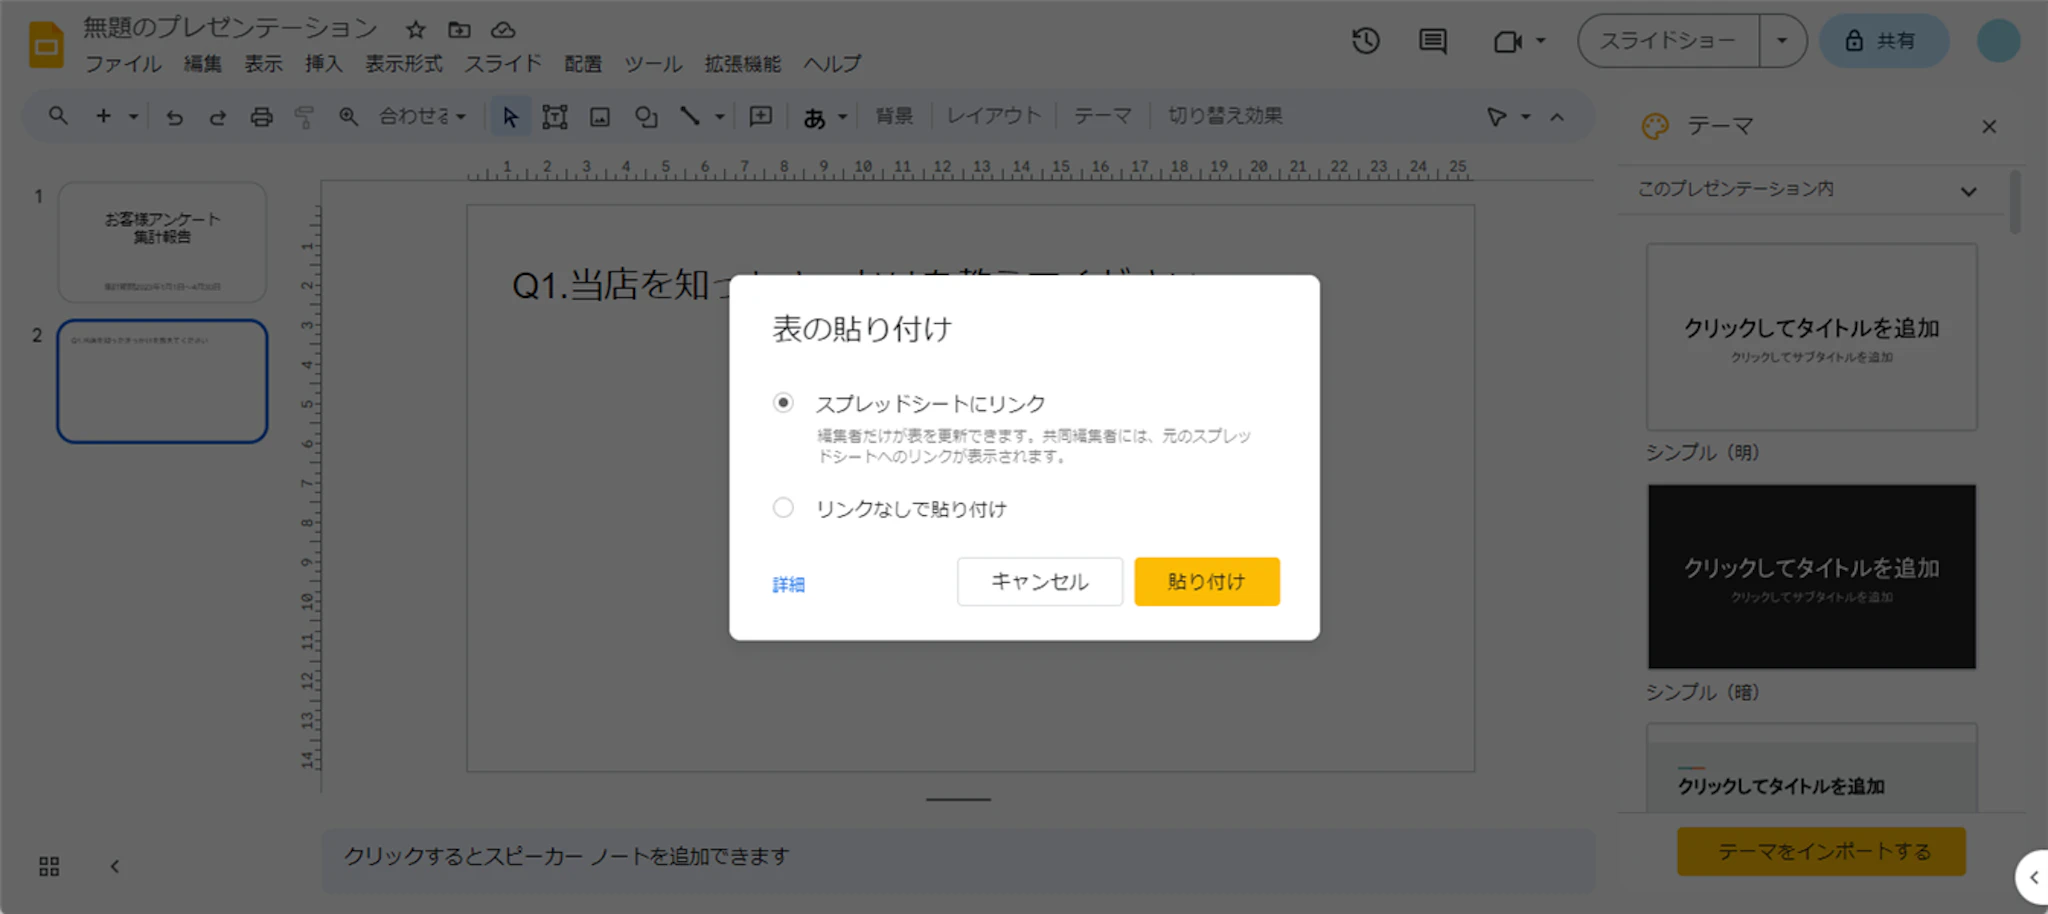This screenshot has width=2048, height=914.
Task: Click the キャンセル button
Action: (x=1039, y=582)
